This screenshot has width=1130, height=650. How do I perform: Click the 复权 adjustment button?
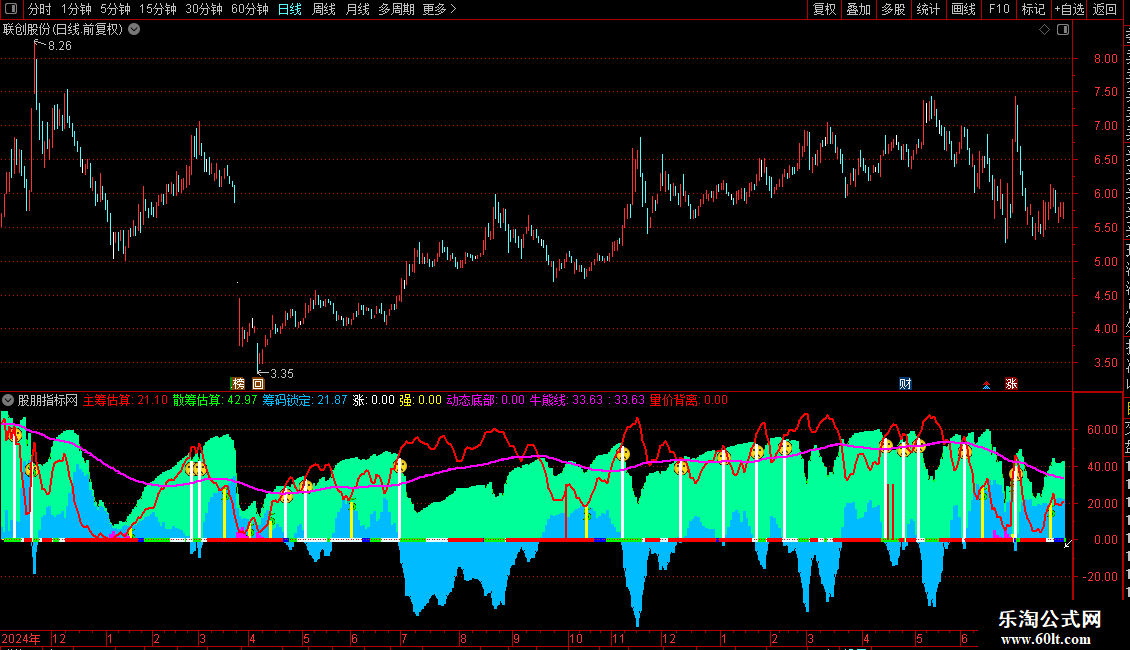pos(824,9)
